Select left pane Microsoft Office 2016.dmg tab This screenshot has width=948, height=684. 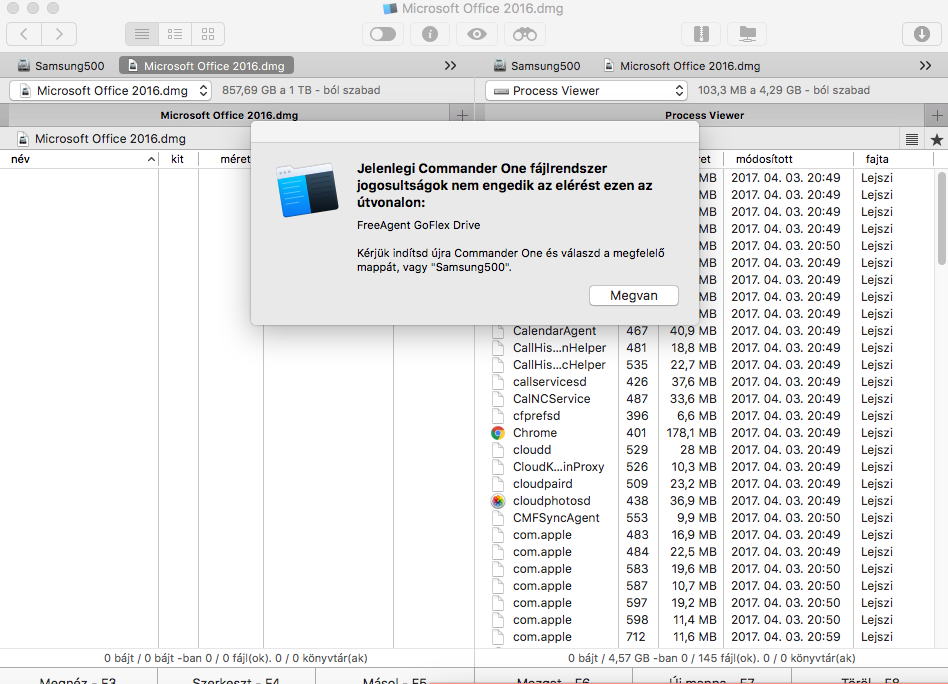206,66
